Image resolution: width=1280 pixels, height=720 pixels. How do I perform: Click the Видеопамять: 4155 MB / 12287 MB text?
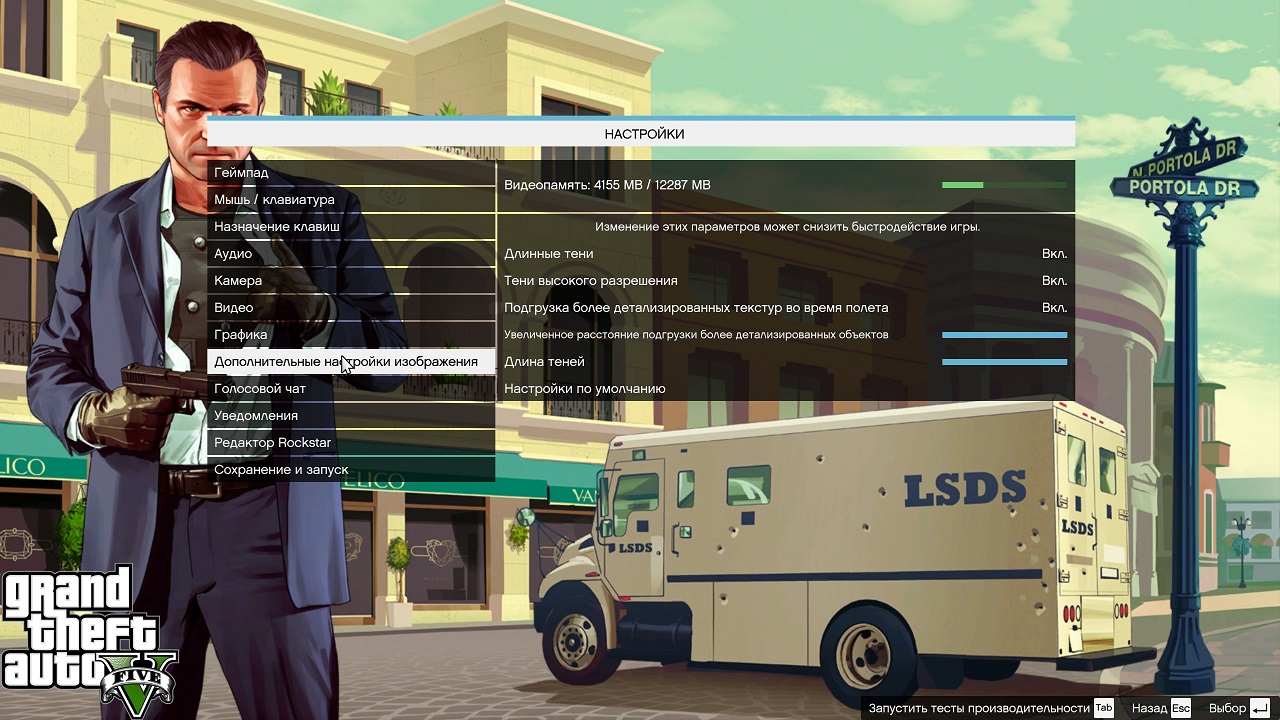pos(607,185)
